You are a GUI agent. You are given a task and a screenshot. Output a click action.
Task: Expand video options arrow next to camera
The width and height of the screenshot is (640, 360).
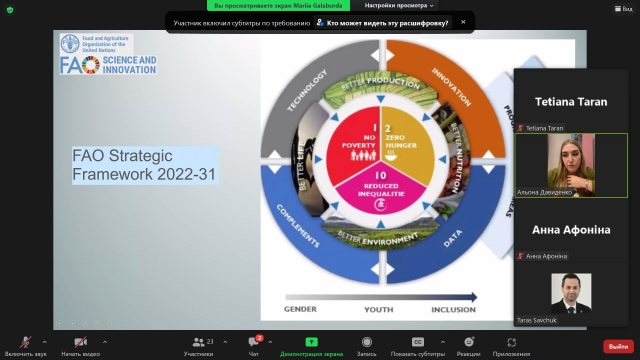pos(104,342)
